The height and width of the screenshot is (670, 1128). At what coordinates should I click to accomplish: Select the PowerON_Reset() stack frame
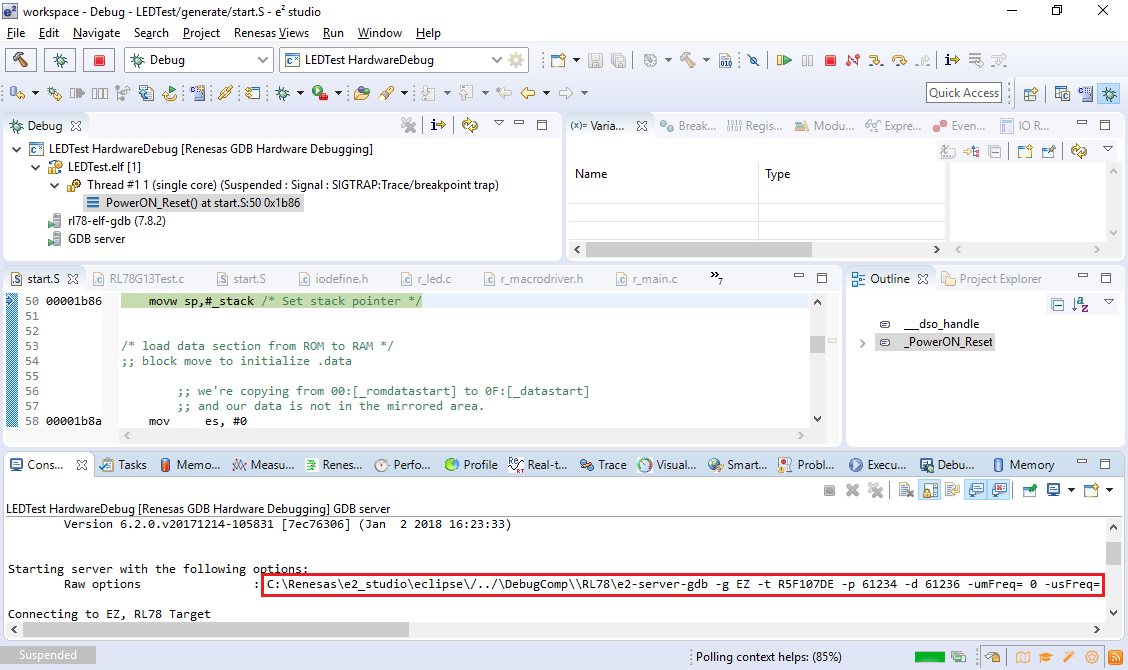(194, 203)
